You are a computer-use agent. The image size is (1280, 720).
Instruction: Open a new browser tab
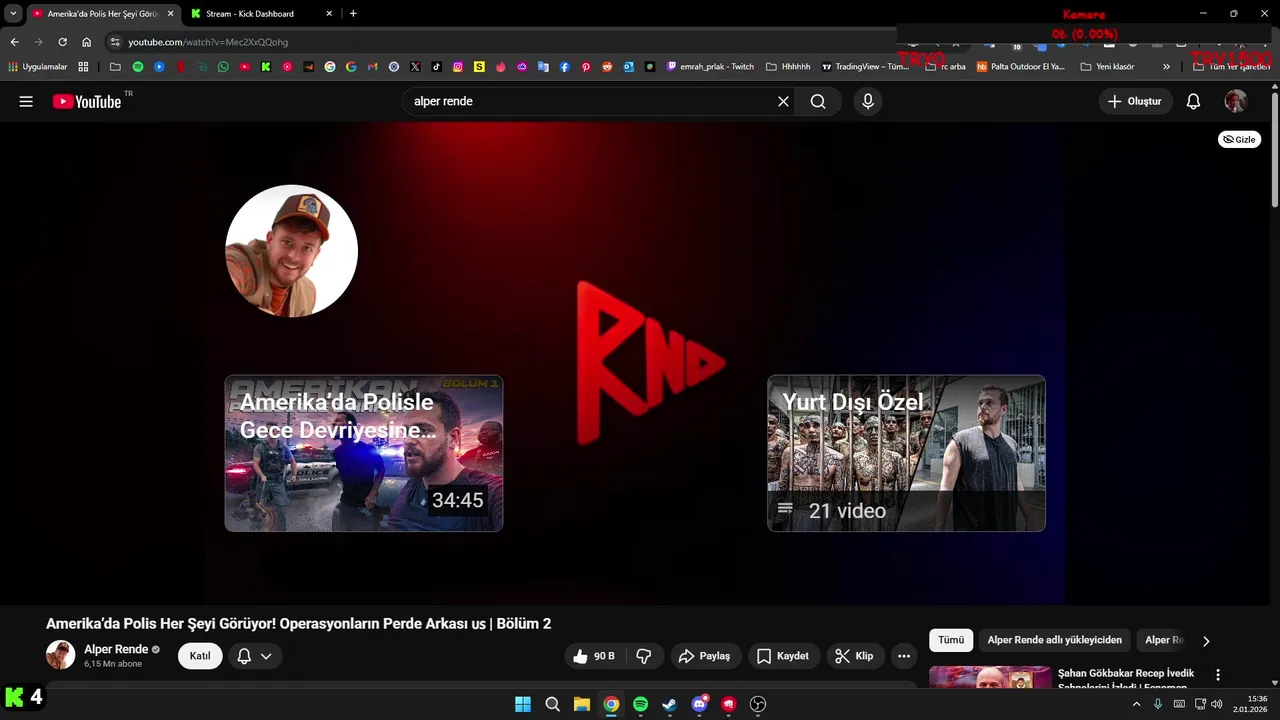(353, 14)
